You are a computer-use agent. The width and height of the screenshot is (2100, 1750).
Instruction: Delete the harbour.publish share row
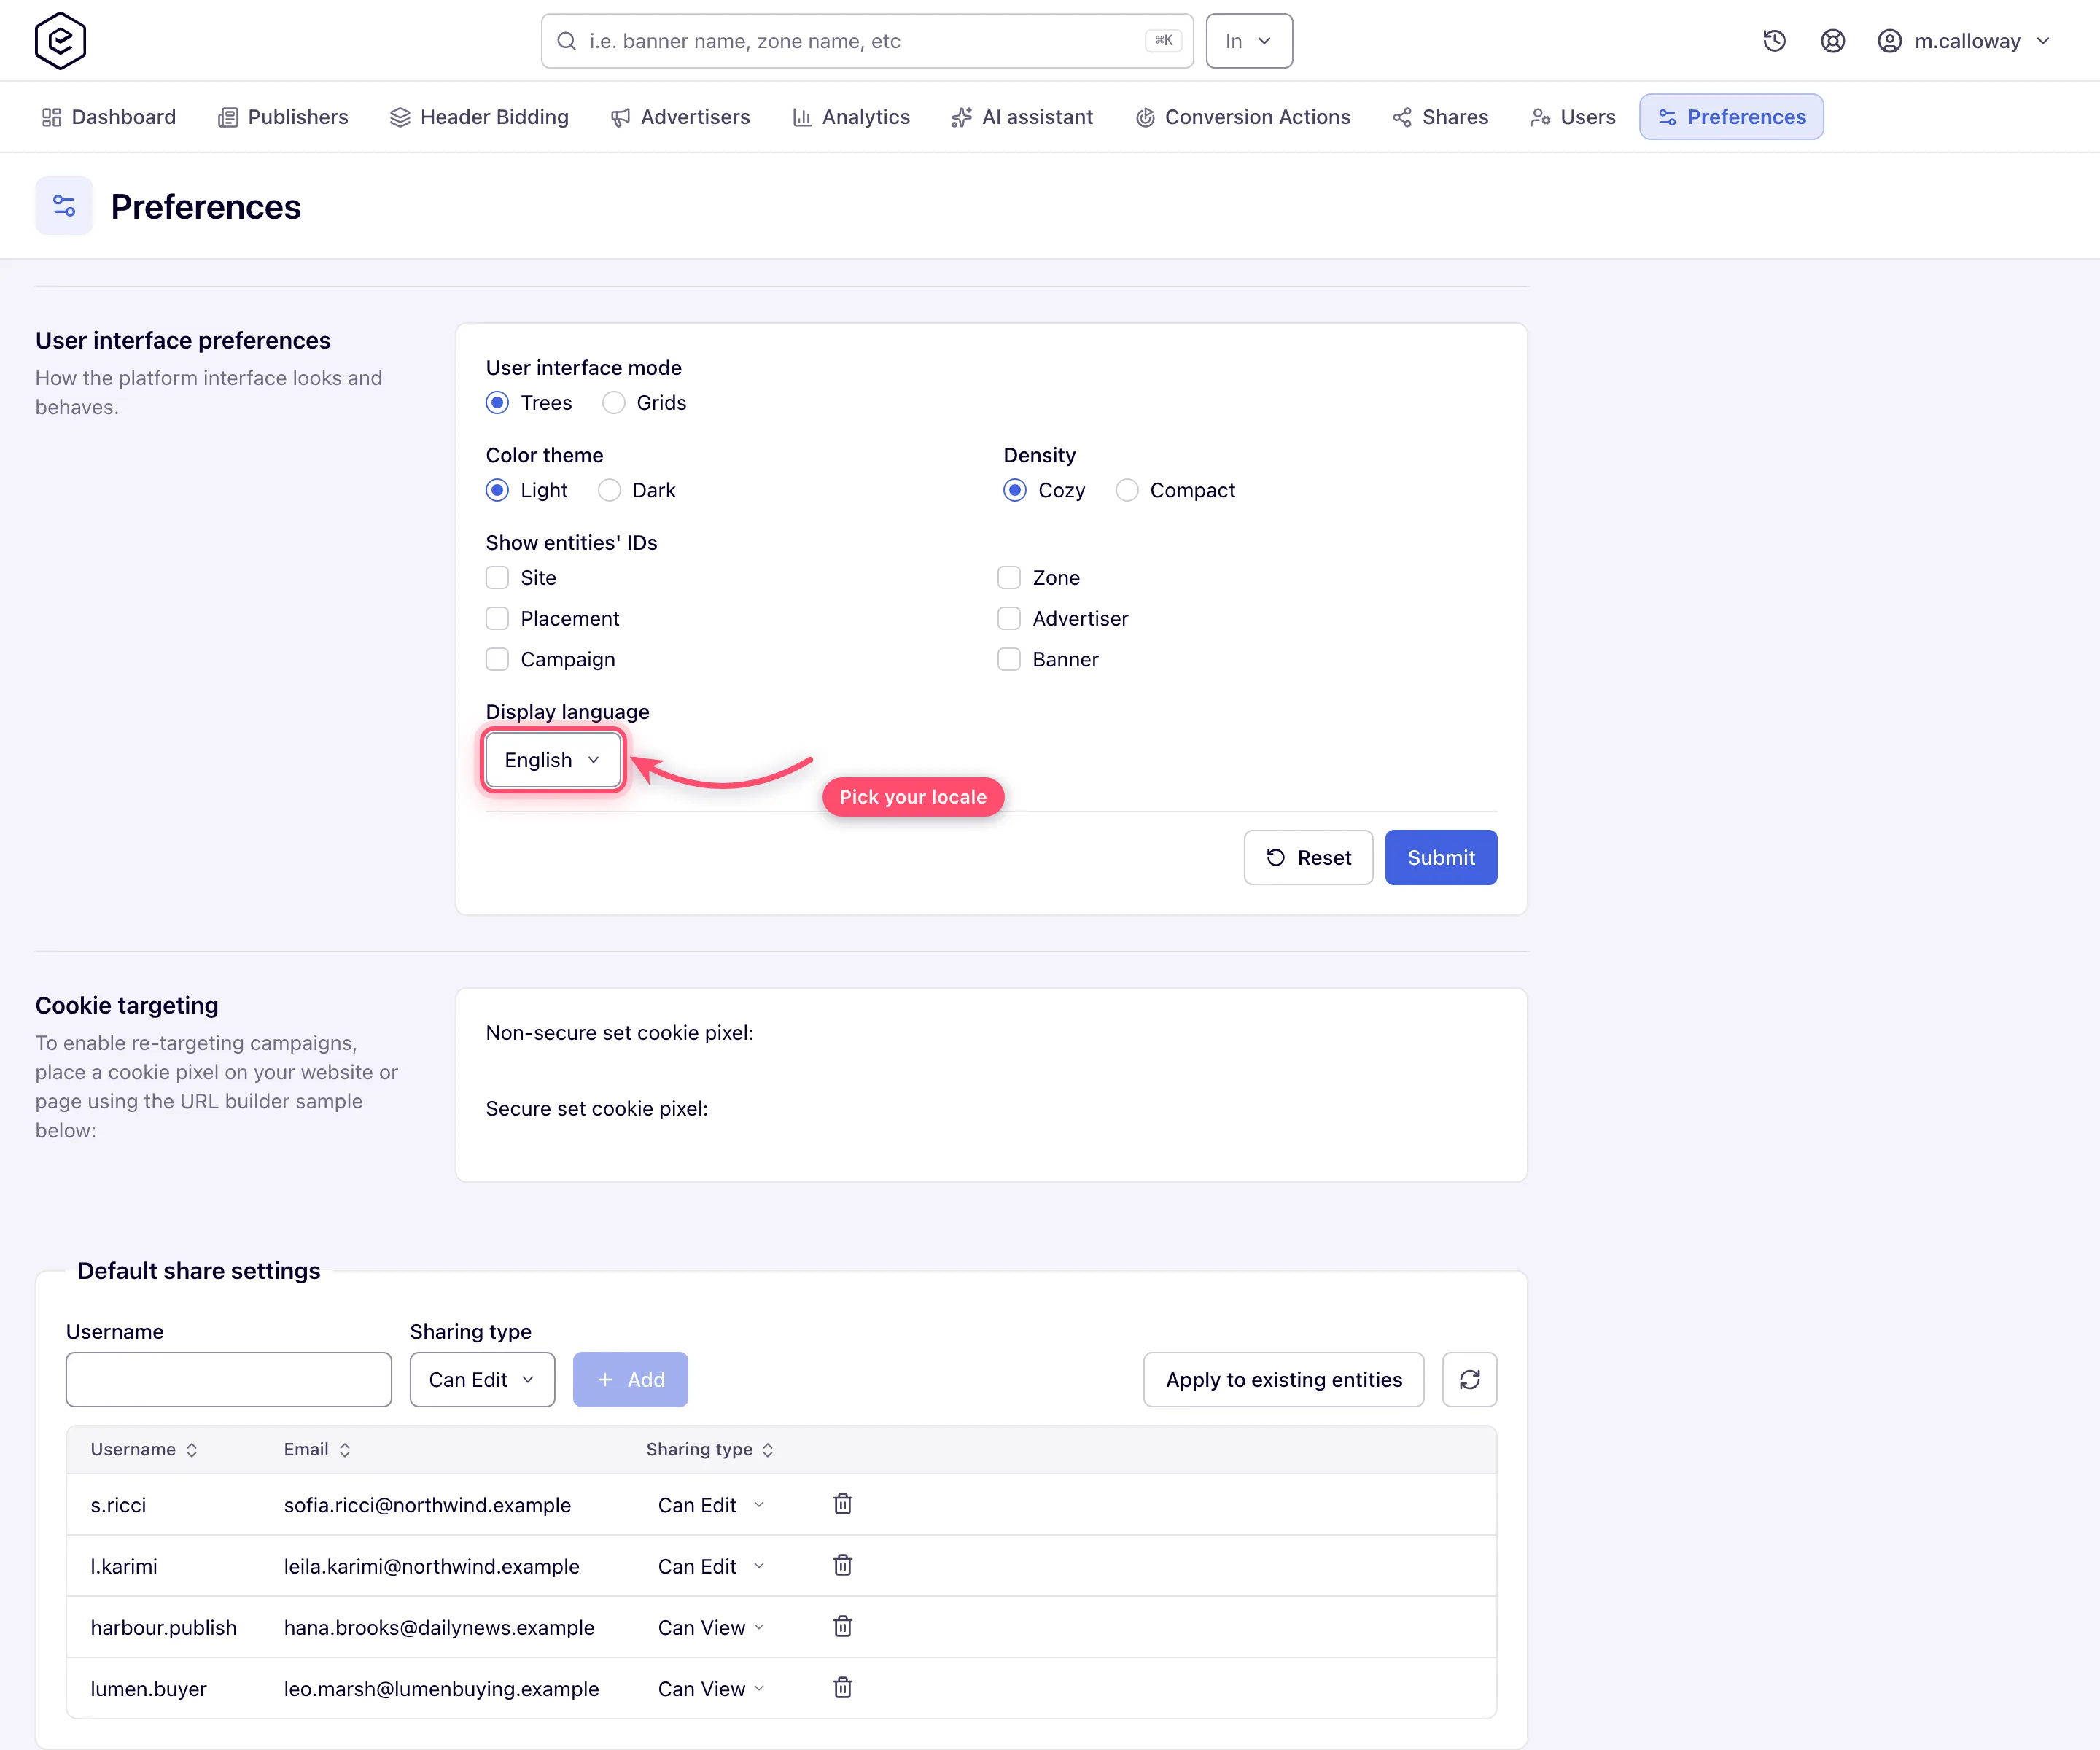pyautogui.click(x=843, y=1626)
